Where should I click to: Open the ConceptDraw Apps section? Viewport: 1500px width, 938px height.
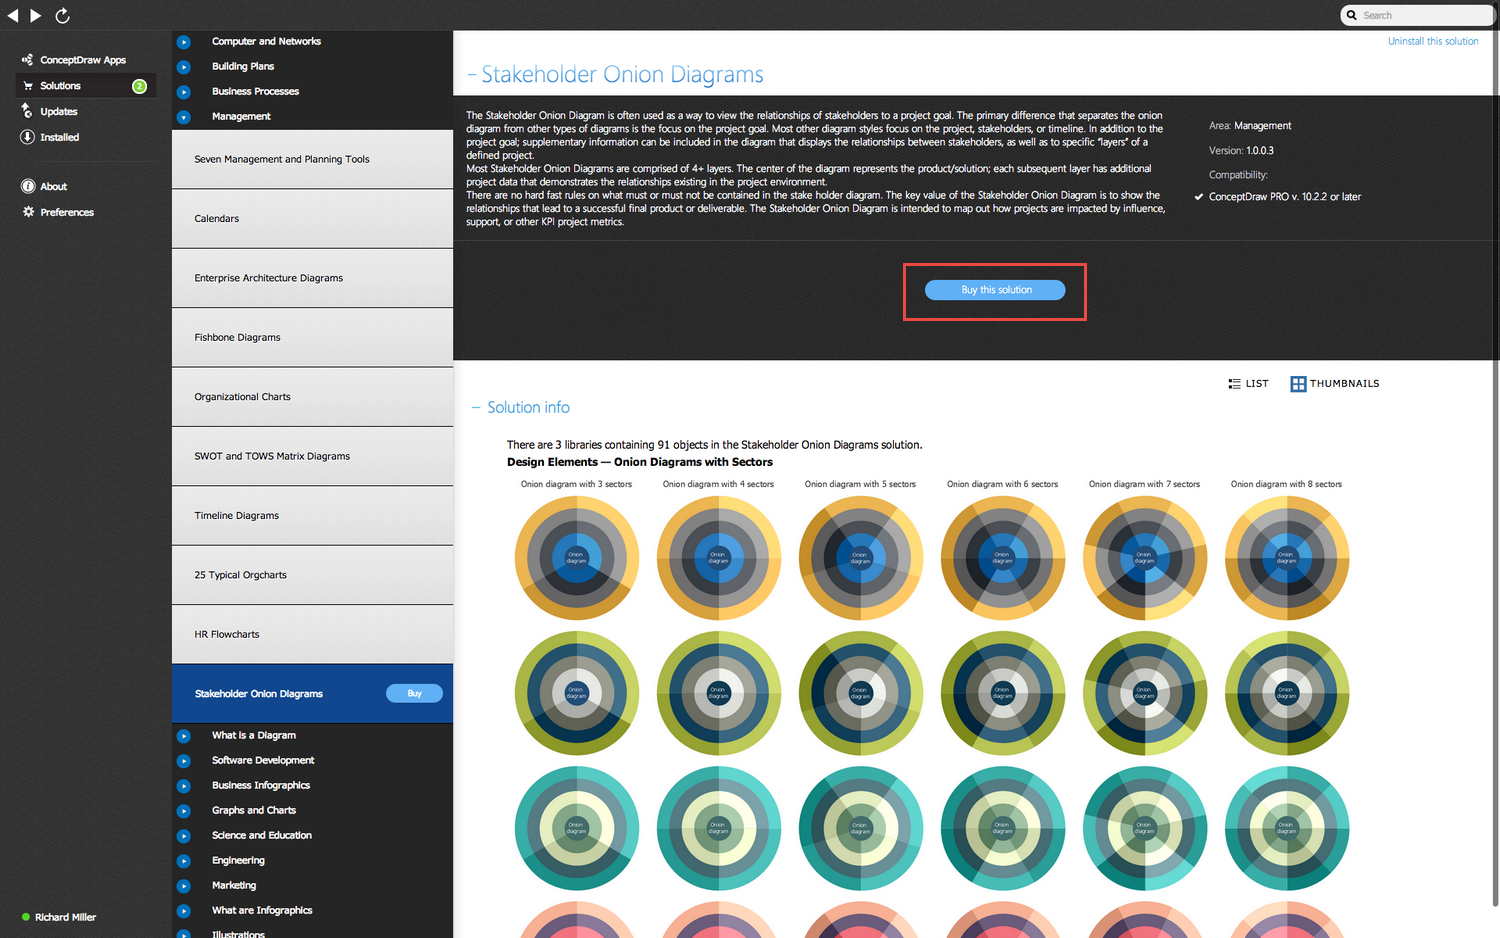[83, 60]
